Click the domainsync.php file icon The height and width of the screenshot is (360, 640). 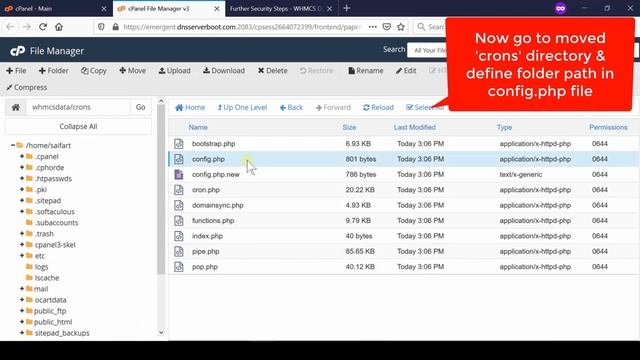click(x=179, y=205)
